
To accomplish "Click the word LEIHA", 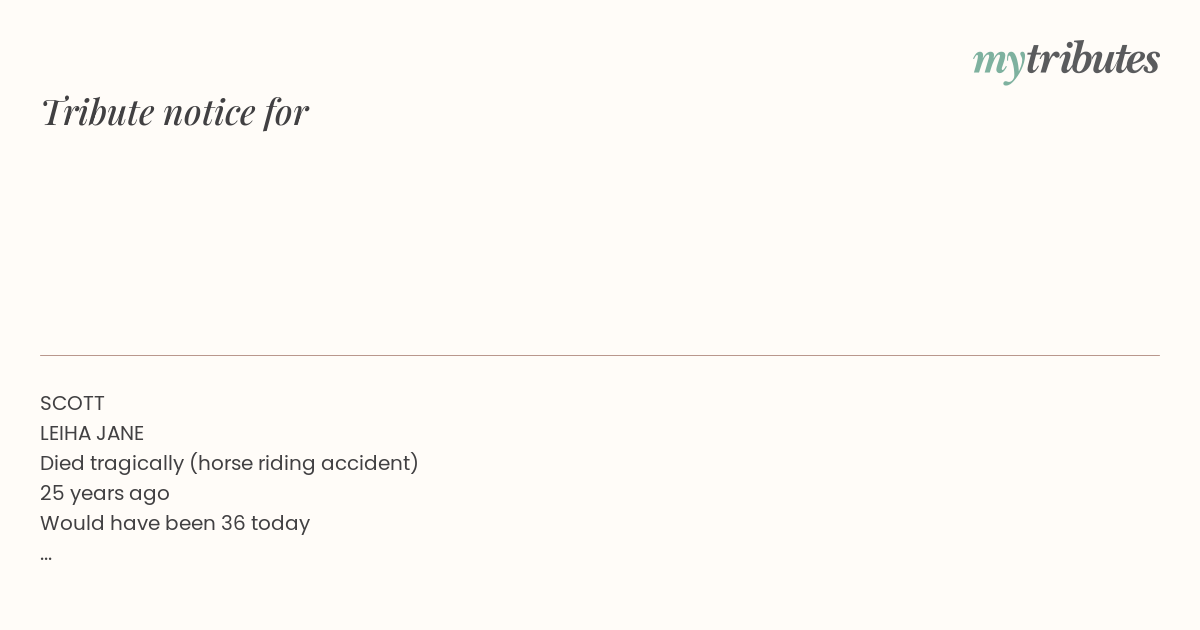I will pyautogui.click(x=65, y=433).
